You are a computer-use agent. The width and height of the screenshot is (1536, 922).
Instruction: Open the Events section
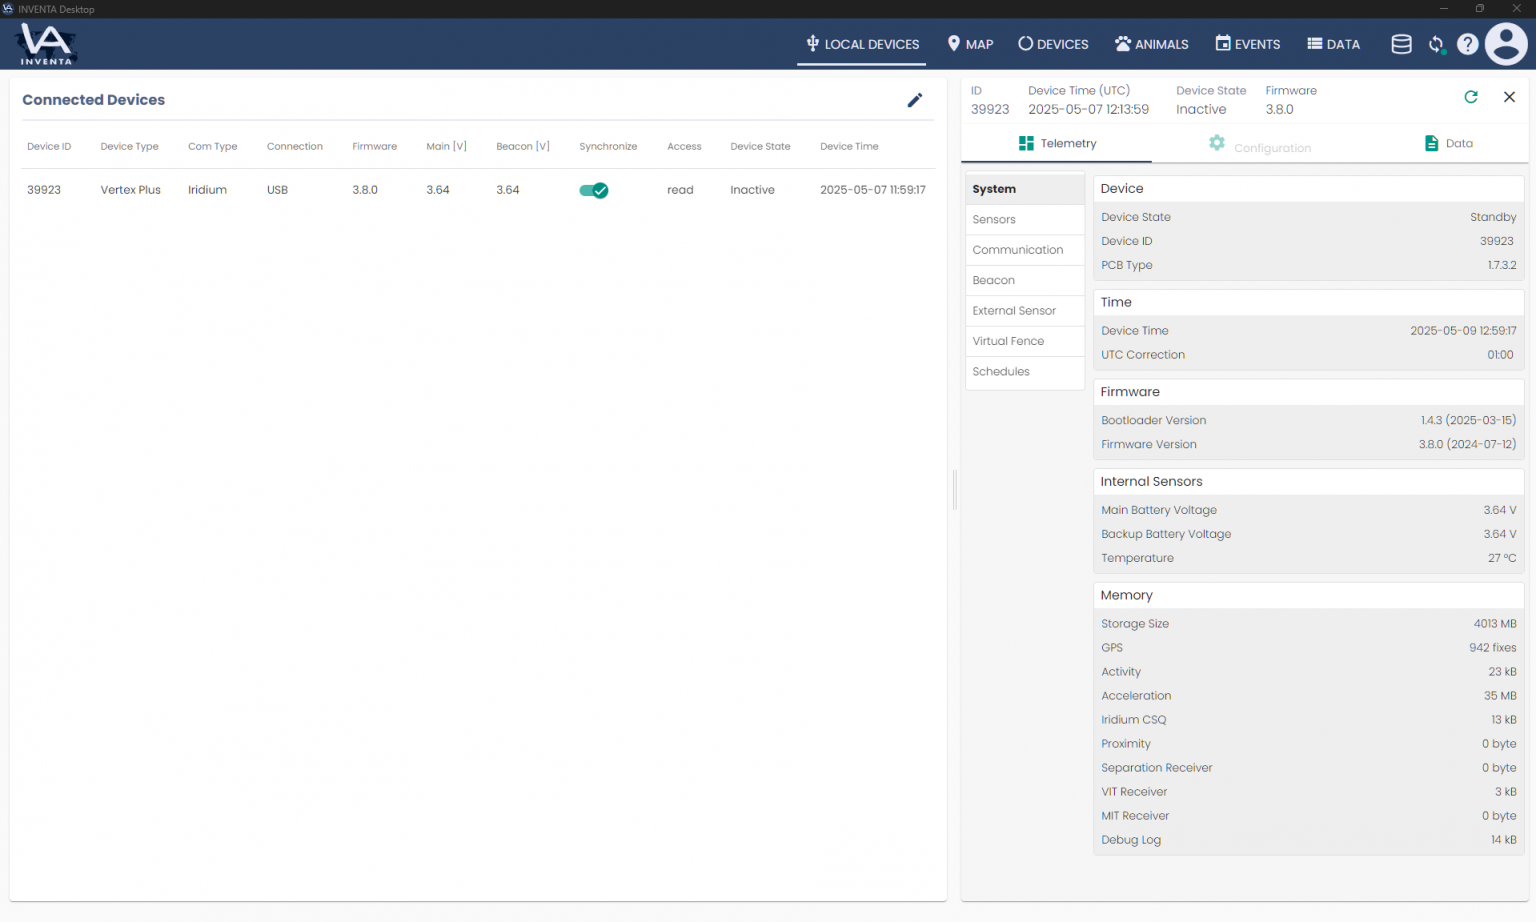click(1247, 44)
